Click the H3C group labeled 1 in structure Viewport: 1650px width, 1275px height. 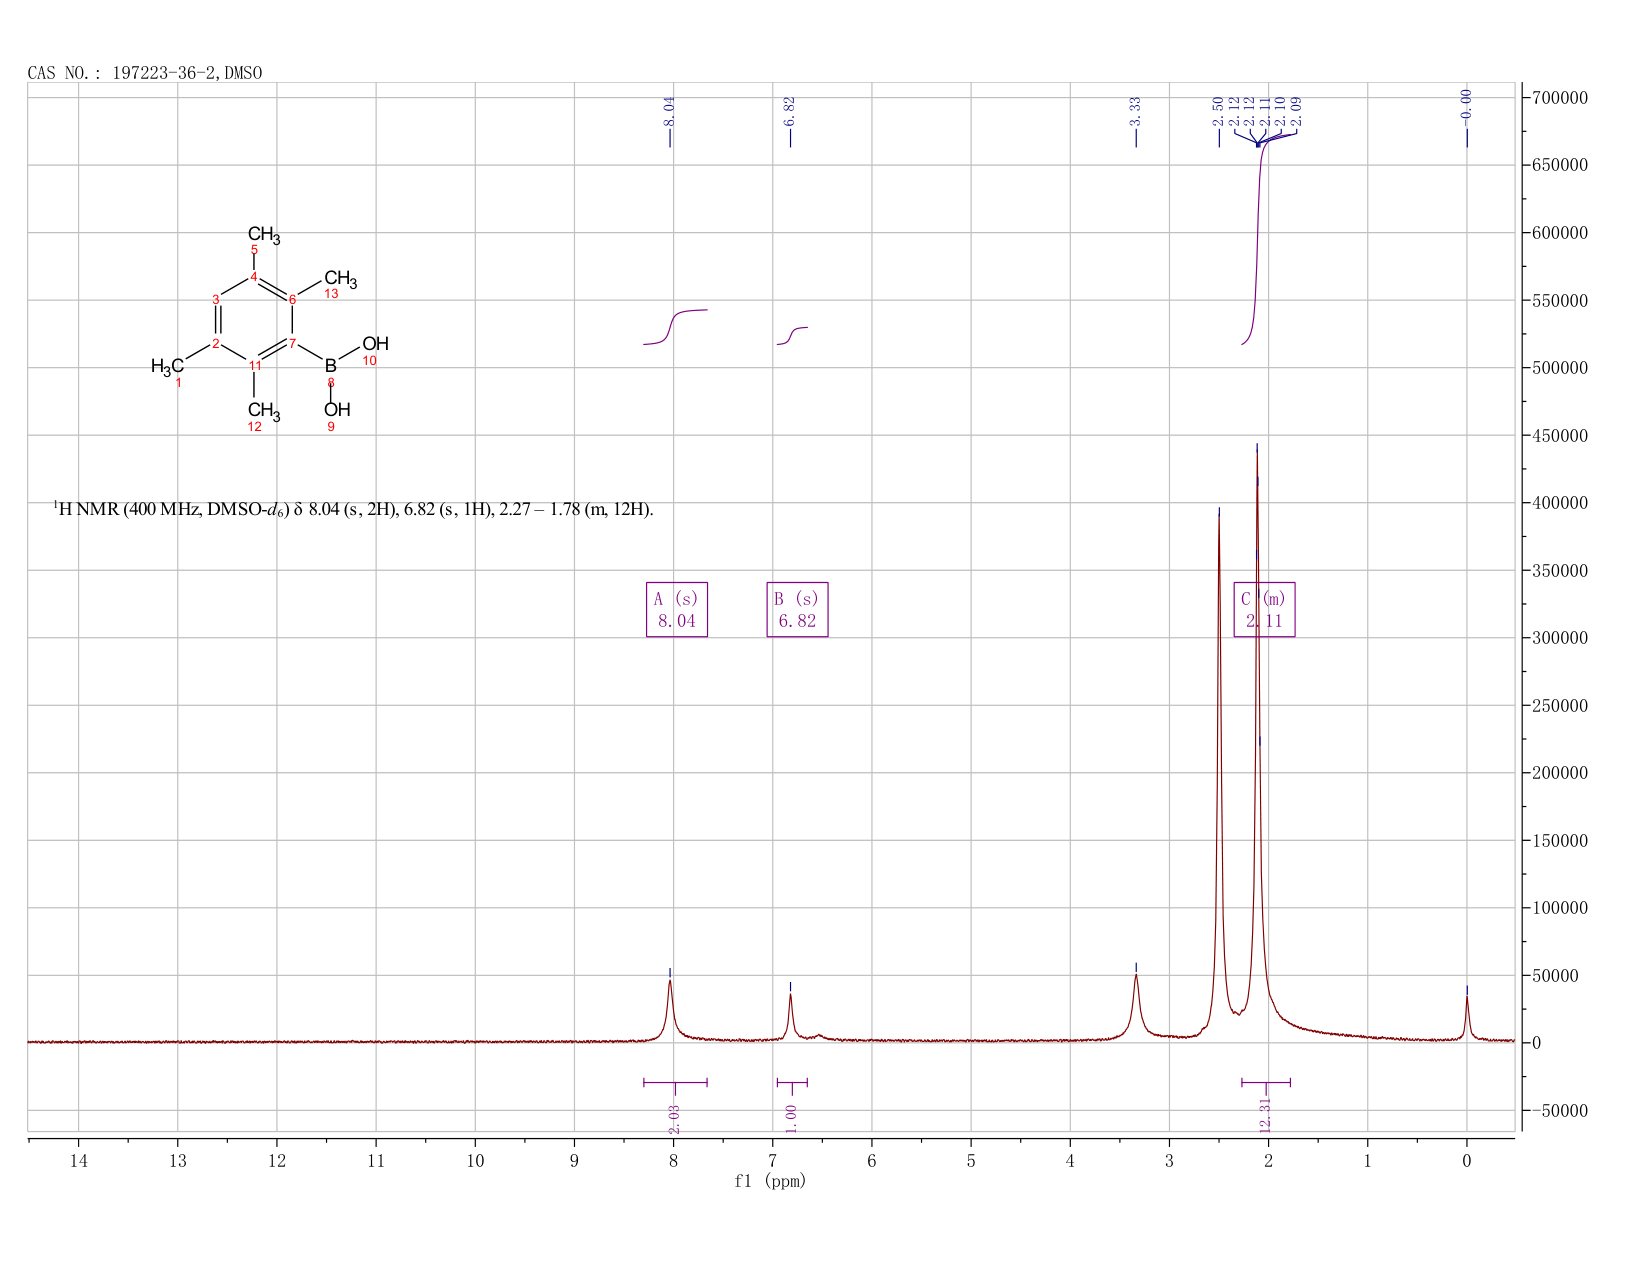167,366
